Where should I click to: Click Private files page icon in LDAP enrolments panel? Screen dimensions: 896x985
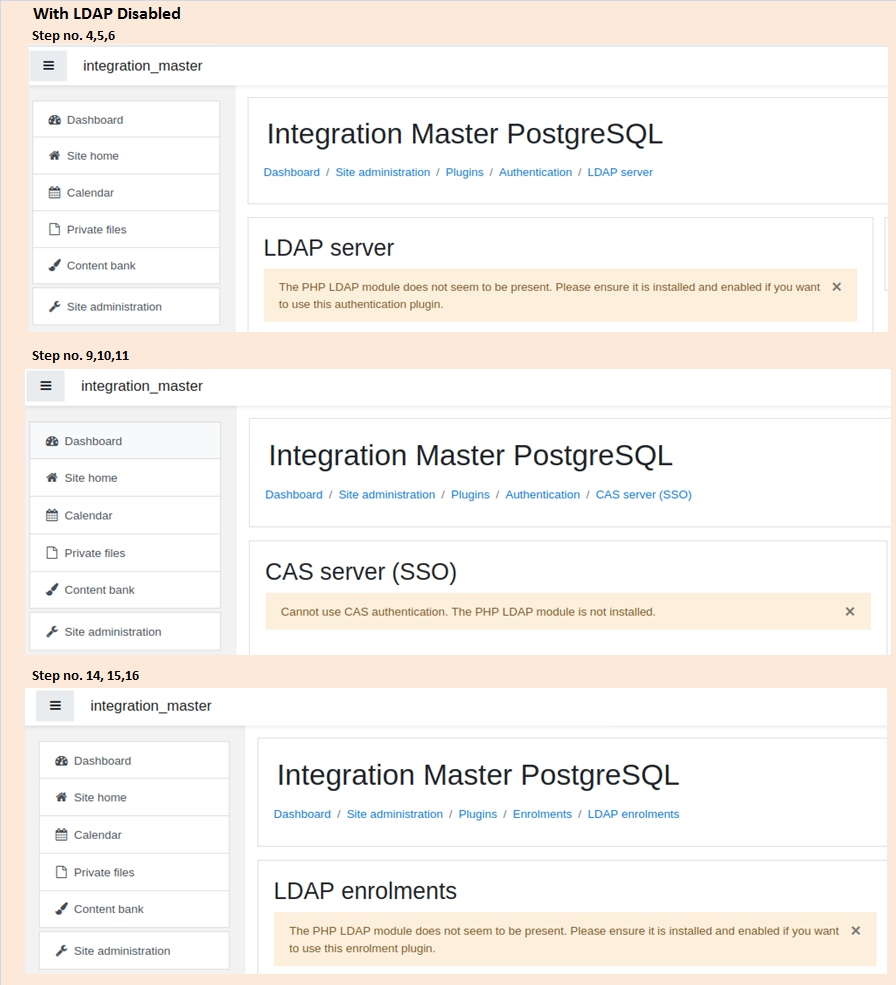tap(62, 872)
